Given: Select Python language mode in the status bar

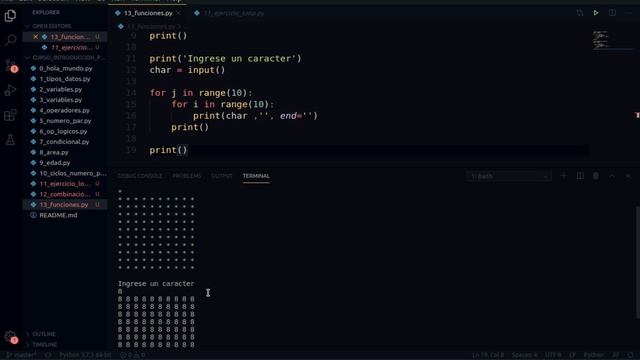Looking at the screenshot, I should (x=594, y=355).
